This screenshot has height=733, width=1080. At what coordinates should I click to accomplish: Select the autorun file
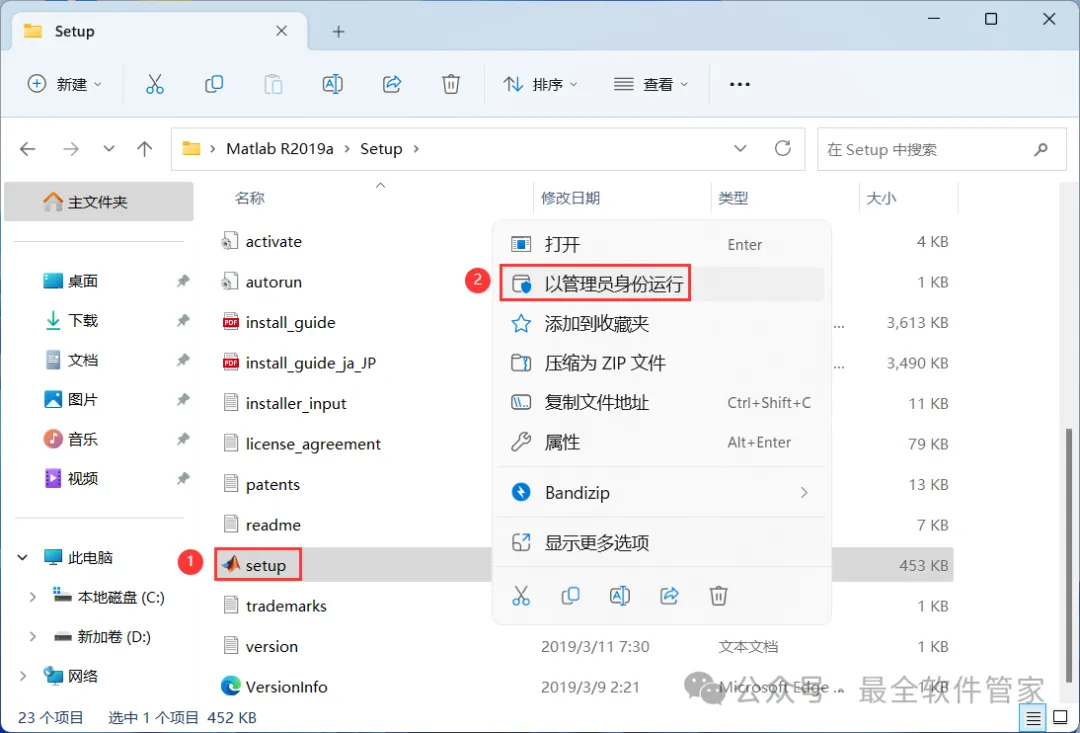pos(273,282)
